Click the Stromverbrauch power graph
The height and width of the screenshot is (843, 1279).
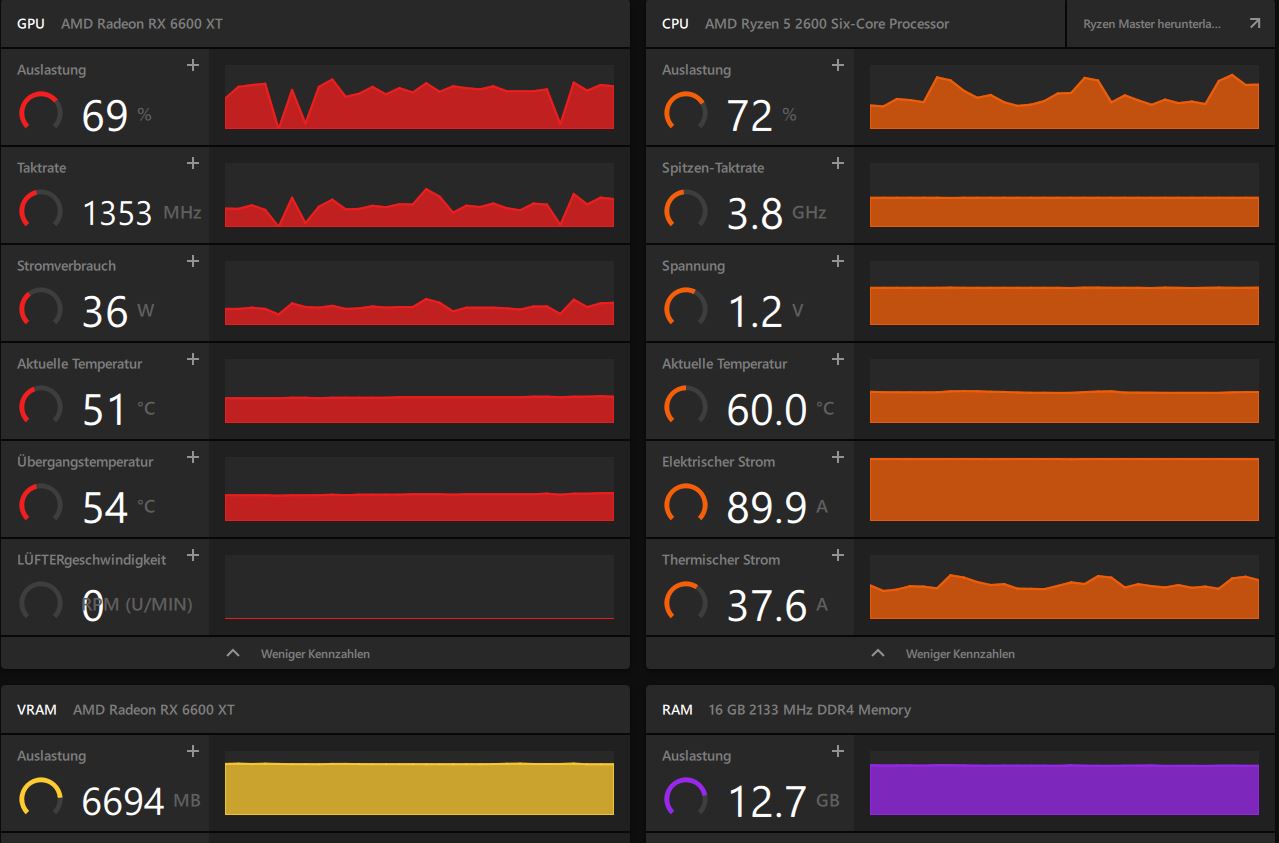coord(419,293)
